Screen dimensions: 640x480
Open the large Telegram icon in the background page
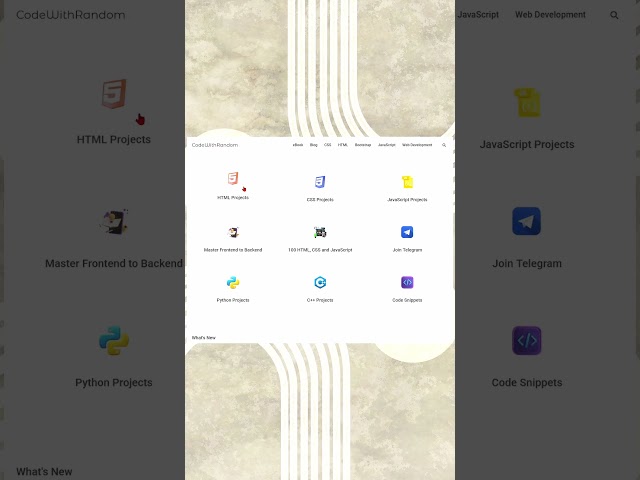coord(527,221)
